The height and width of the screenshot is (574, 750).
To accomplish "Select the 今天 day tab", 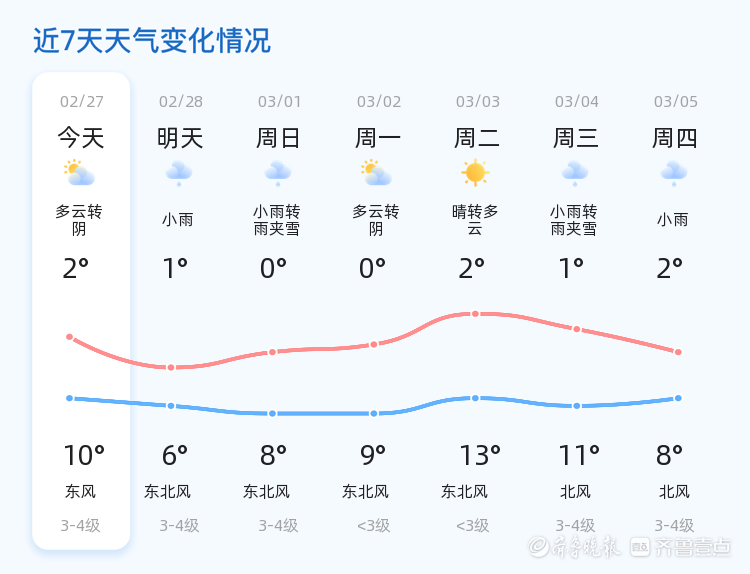I will click(80, 138).
